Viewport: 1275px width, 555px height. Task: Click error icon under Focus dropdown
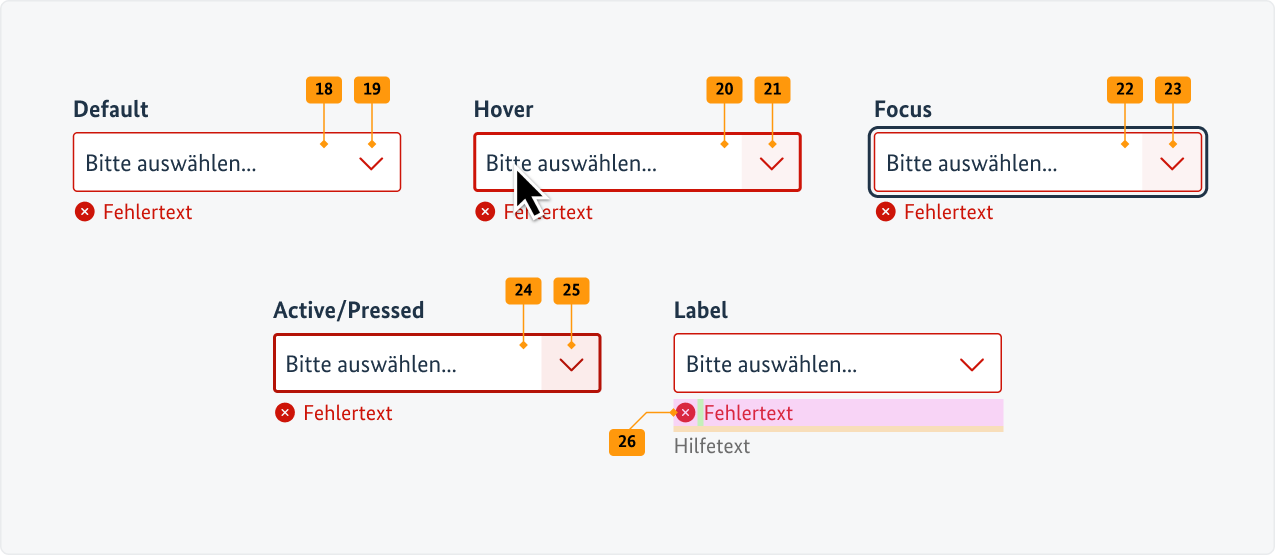[885, 212]
